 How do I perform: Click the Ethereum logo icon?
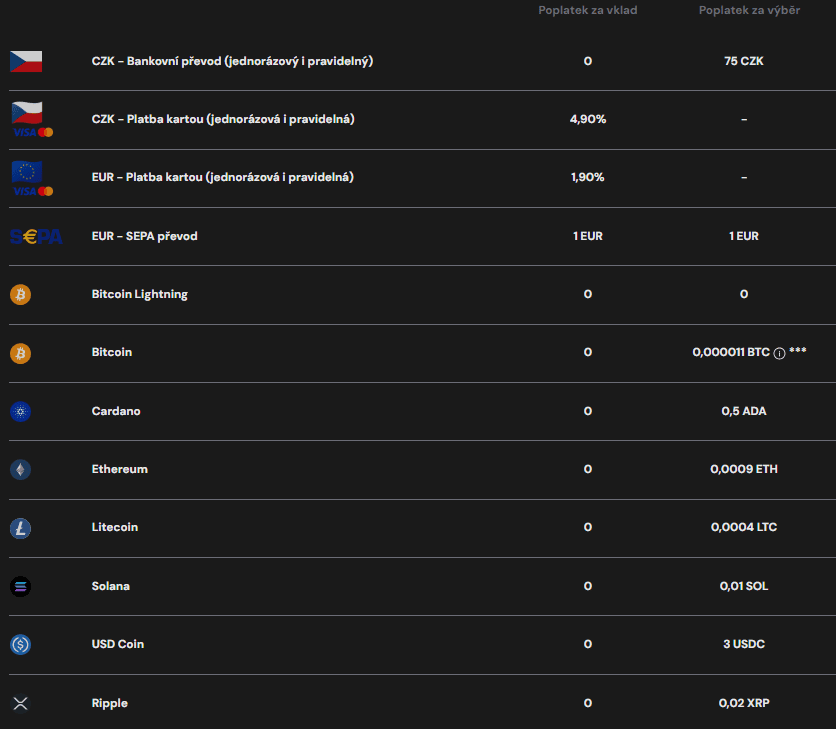[20, 469]
